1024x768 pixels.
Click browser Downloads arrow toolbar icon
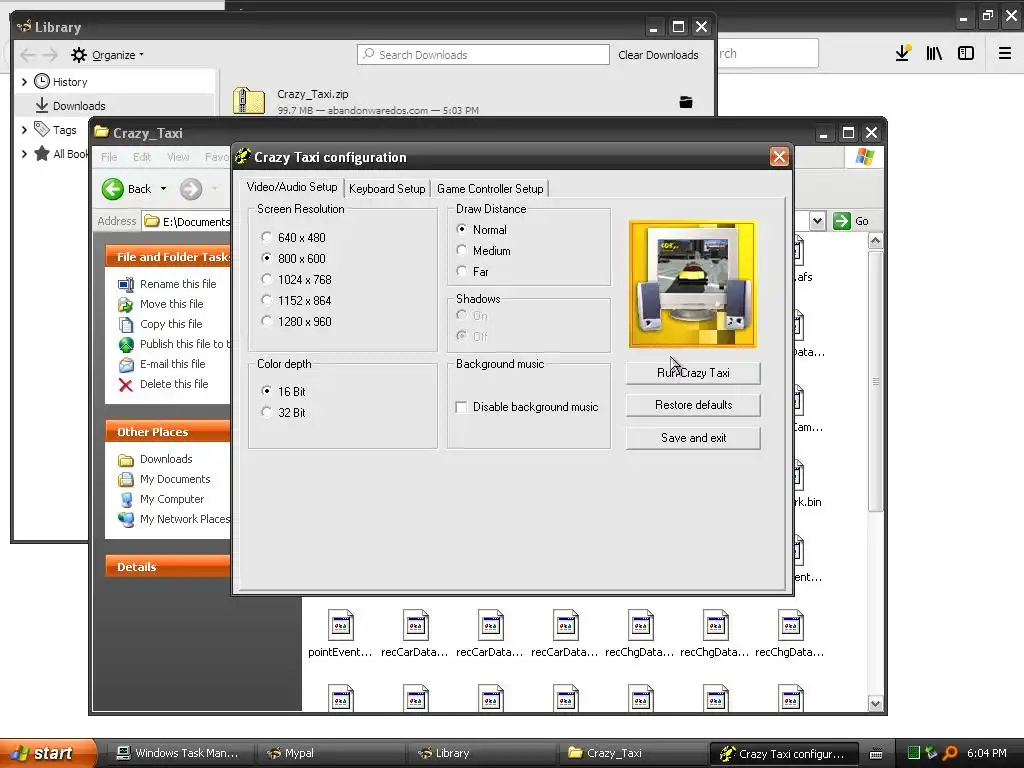point(903,53)
